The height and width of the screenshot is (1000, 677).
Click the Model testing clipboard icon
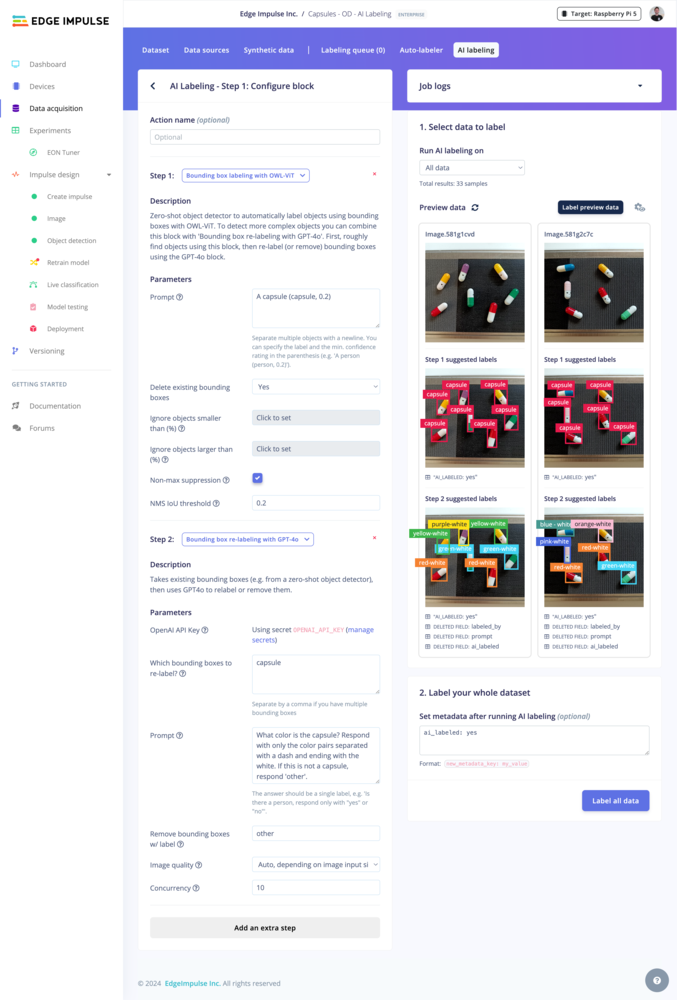(33, 307)
